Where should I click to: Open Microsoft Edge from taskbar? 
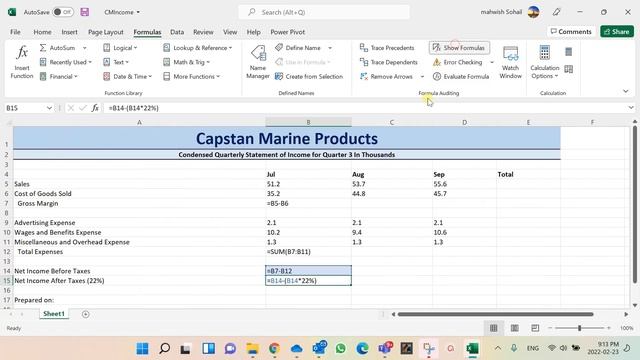coord(362,348)
